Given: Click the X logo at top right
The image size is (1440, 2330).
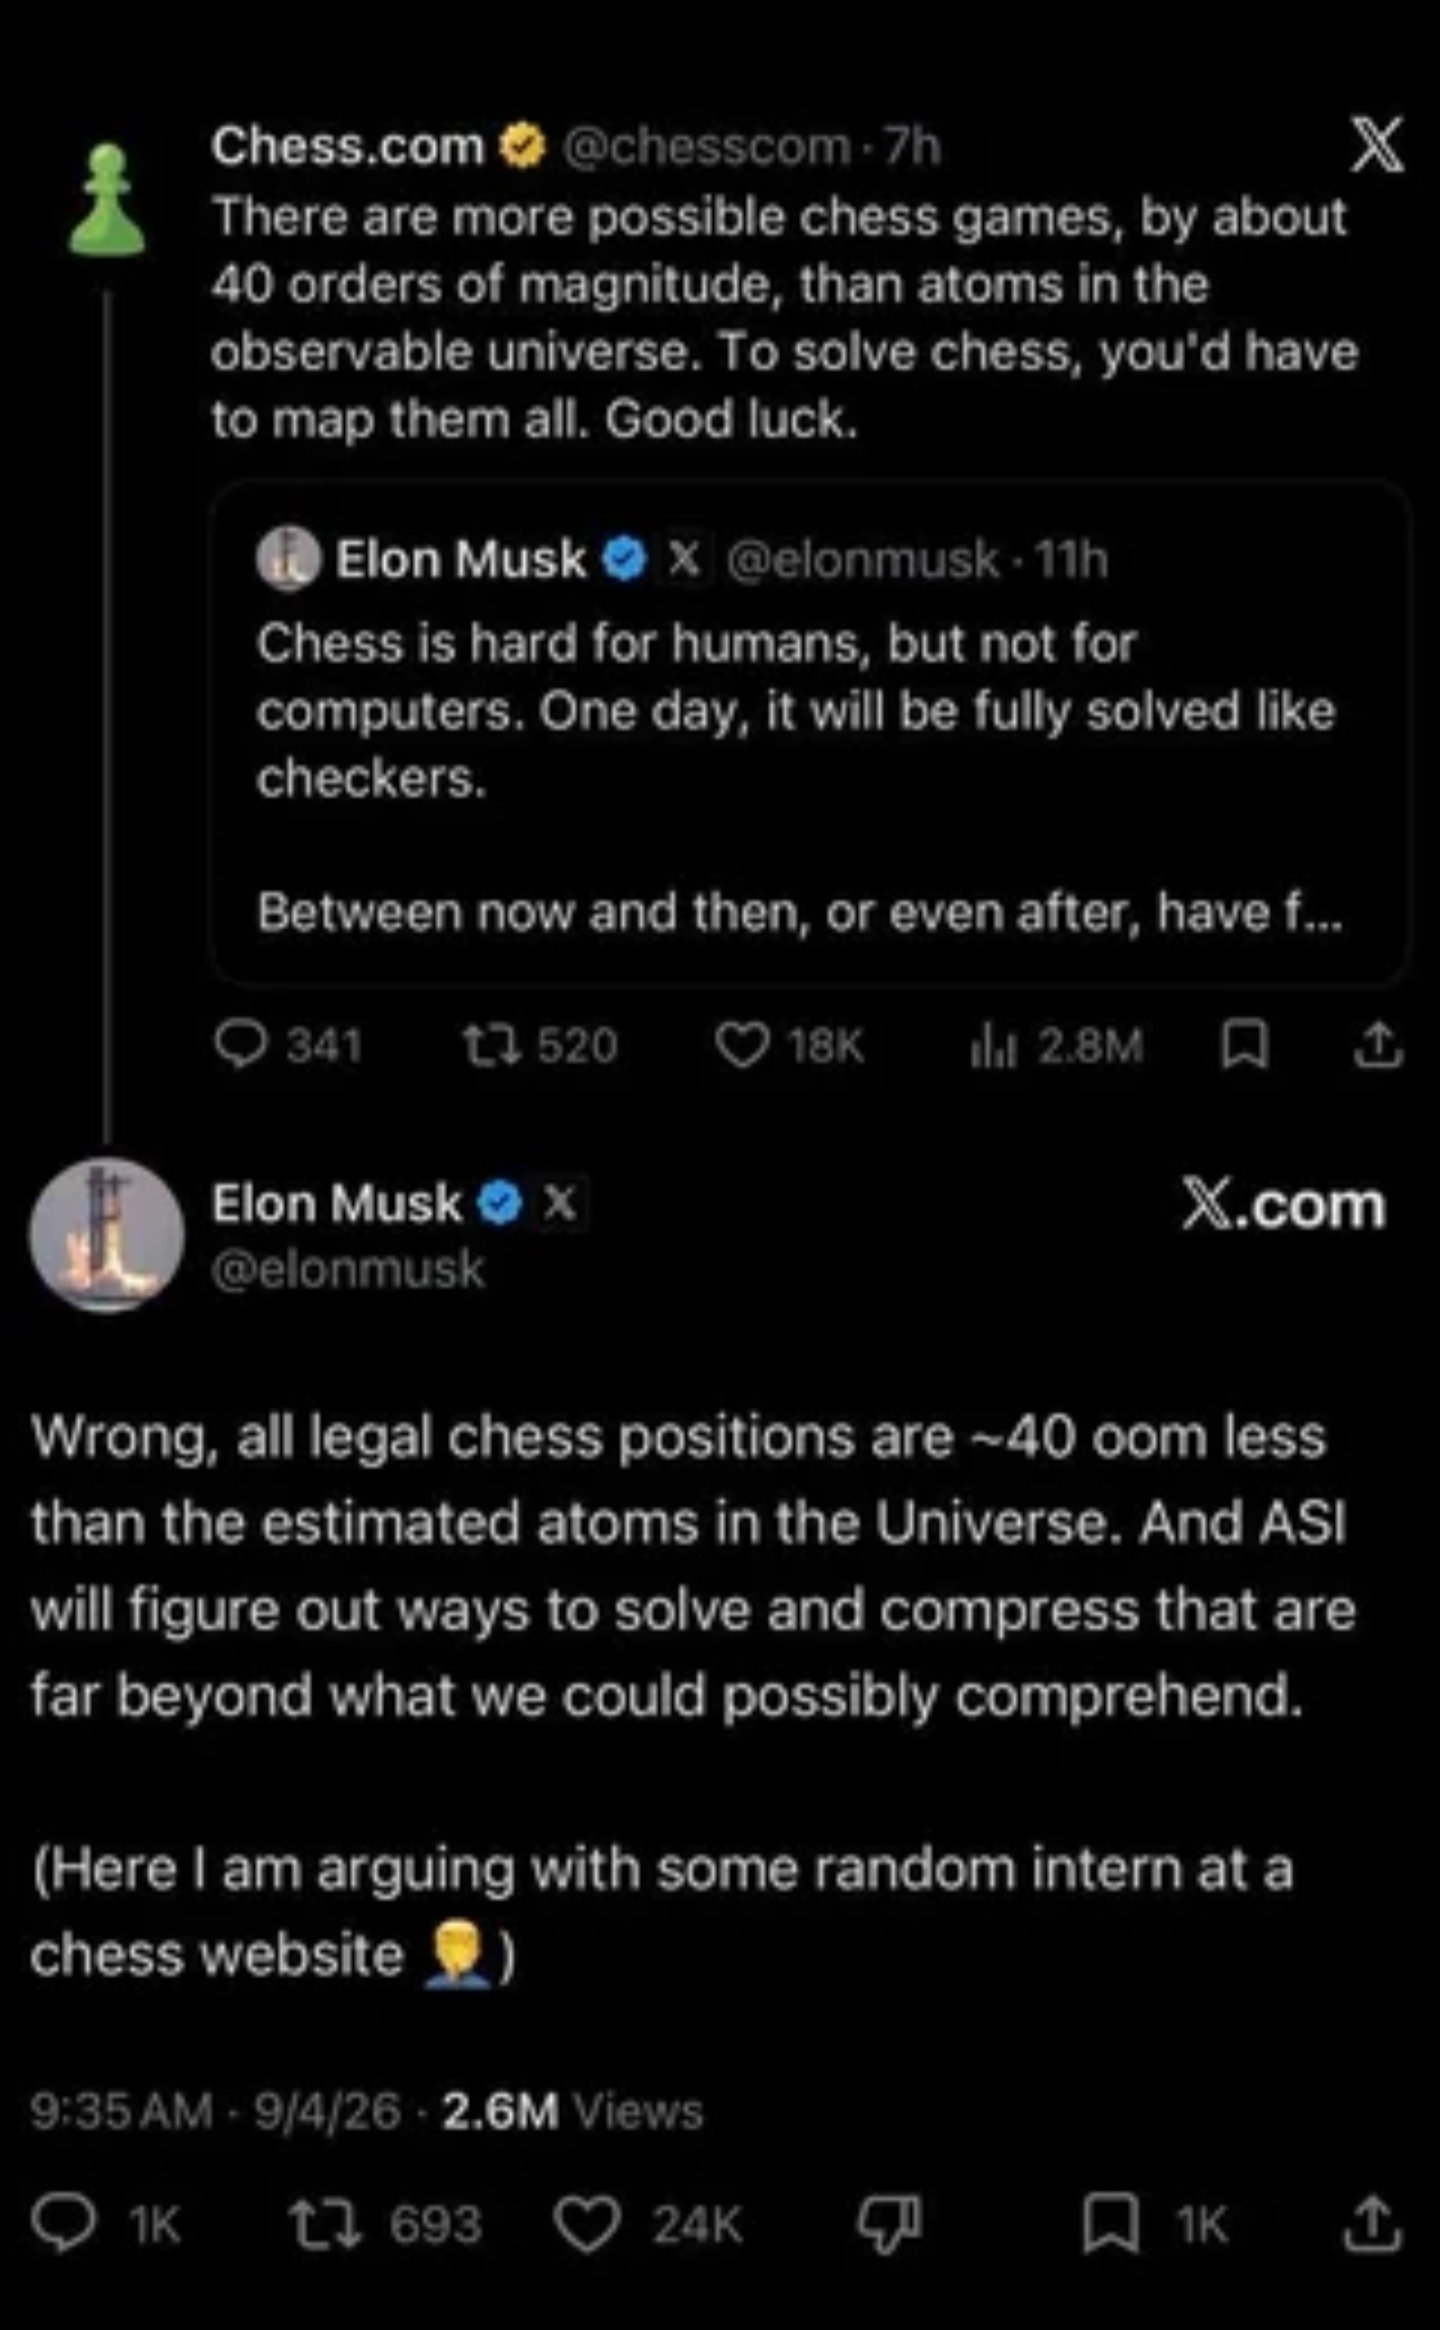Looking at the screenshot, I should click(x=1376, y=145).
